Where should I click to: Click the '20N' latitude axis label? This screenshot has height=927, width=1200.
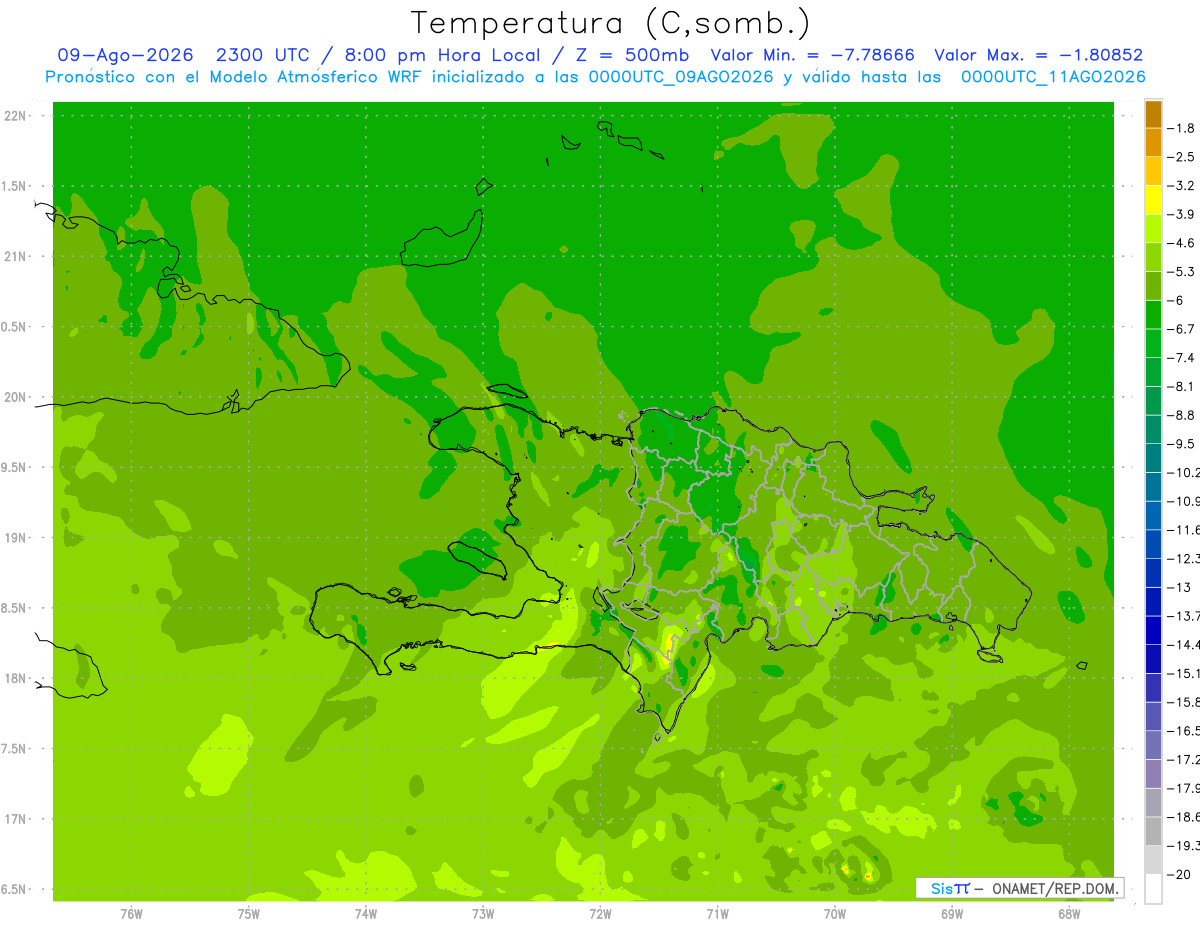coord(16,397)
